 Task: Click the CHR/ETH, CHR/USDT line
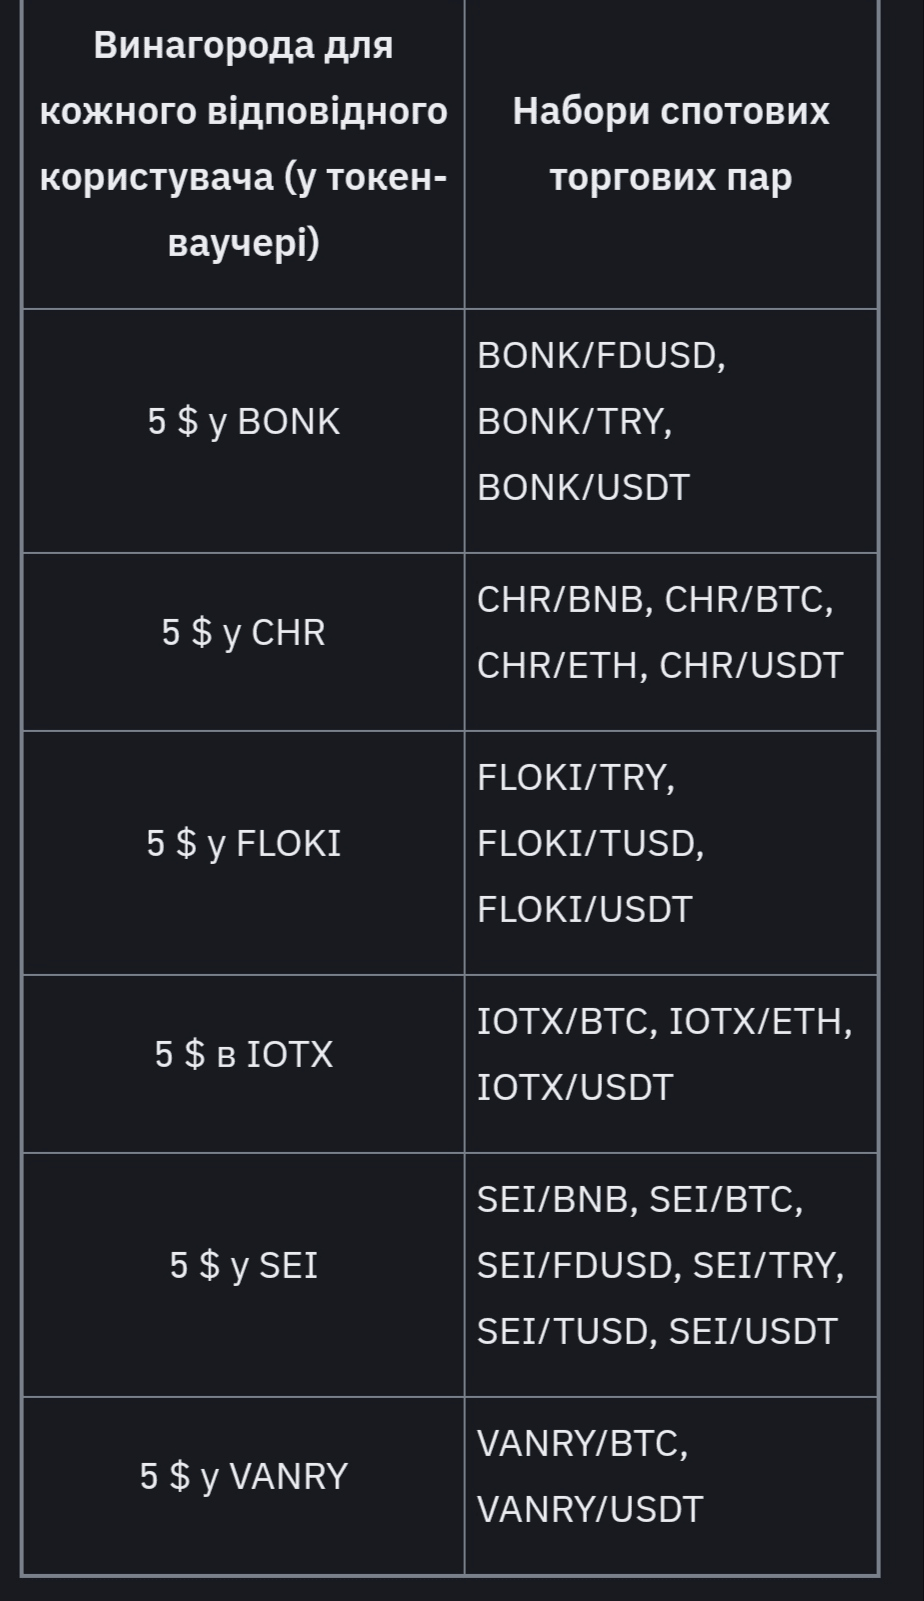click(x=659, y=666)
